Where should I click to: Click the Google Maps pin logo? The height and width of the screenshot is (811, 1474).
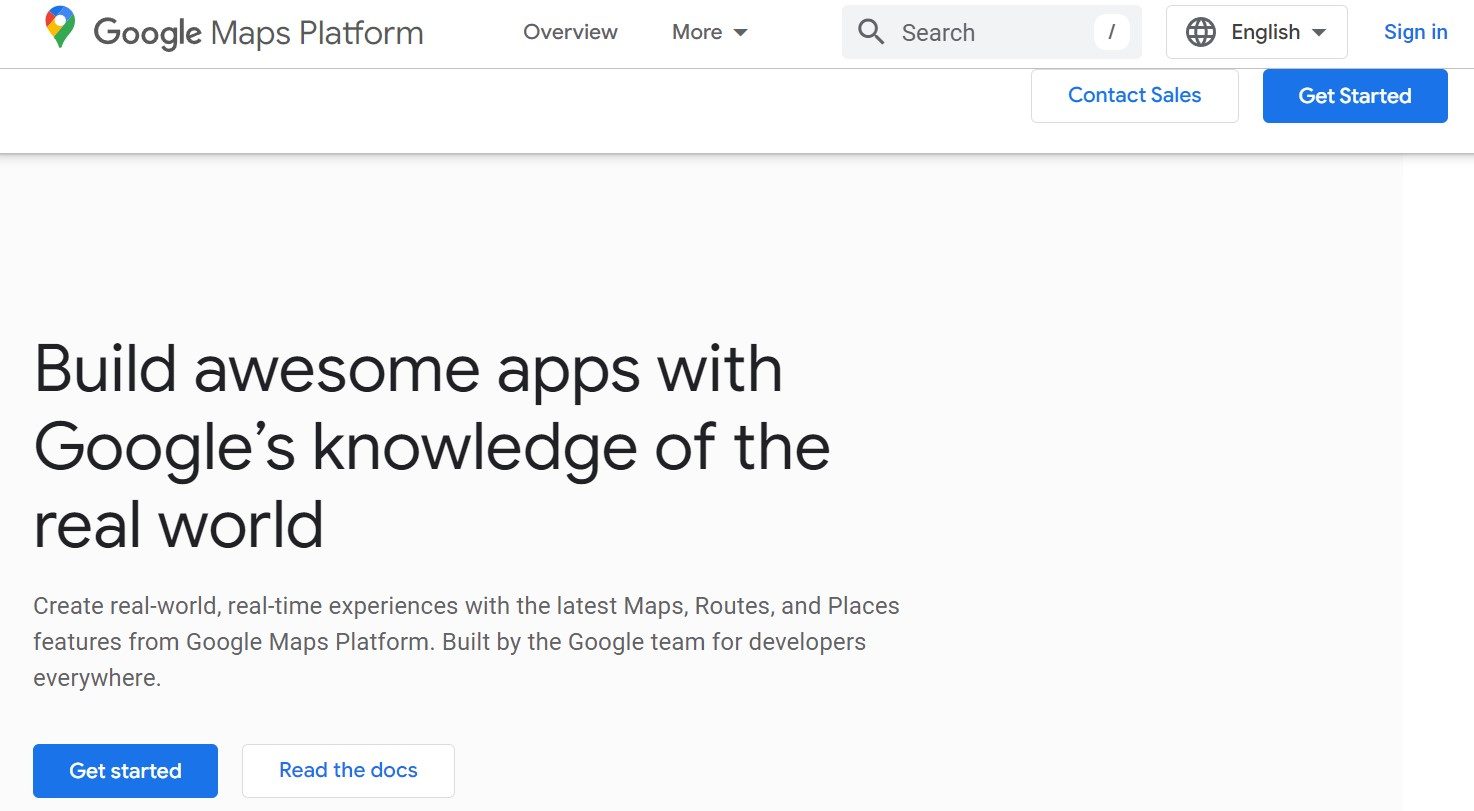click(61, 28)
